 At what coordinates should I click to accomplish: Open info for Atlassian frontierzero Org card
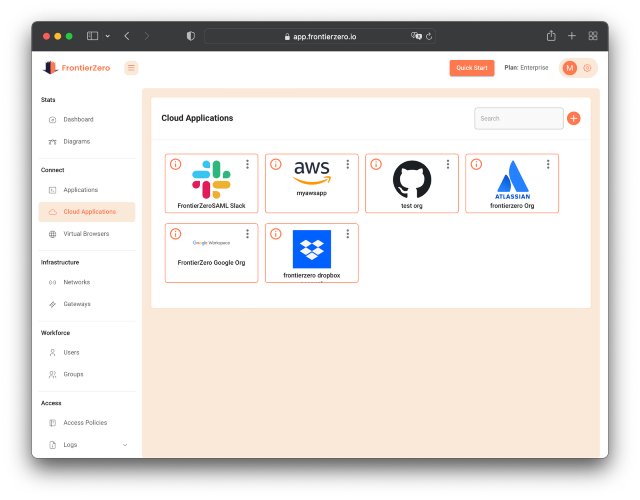(x=476, y=164)
